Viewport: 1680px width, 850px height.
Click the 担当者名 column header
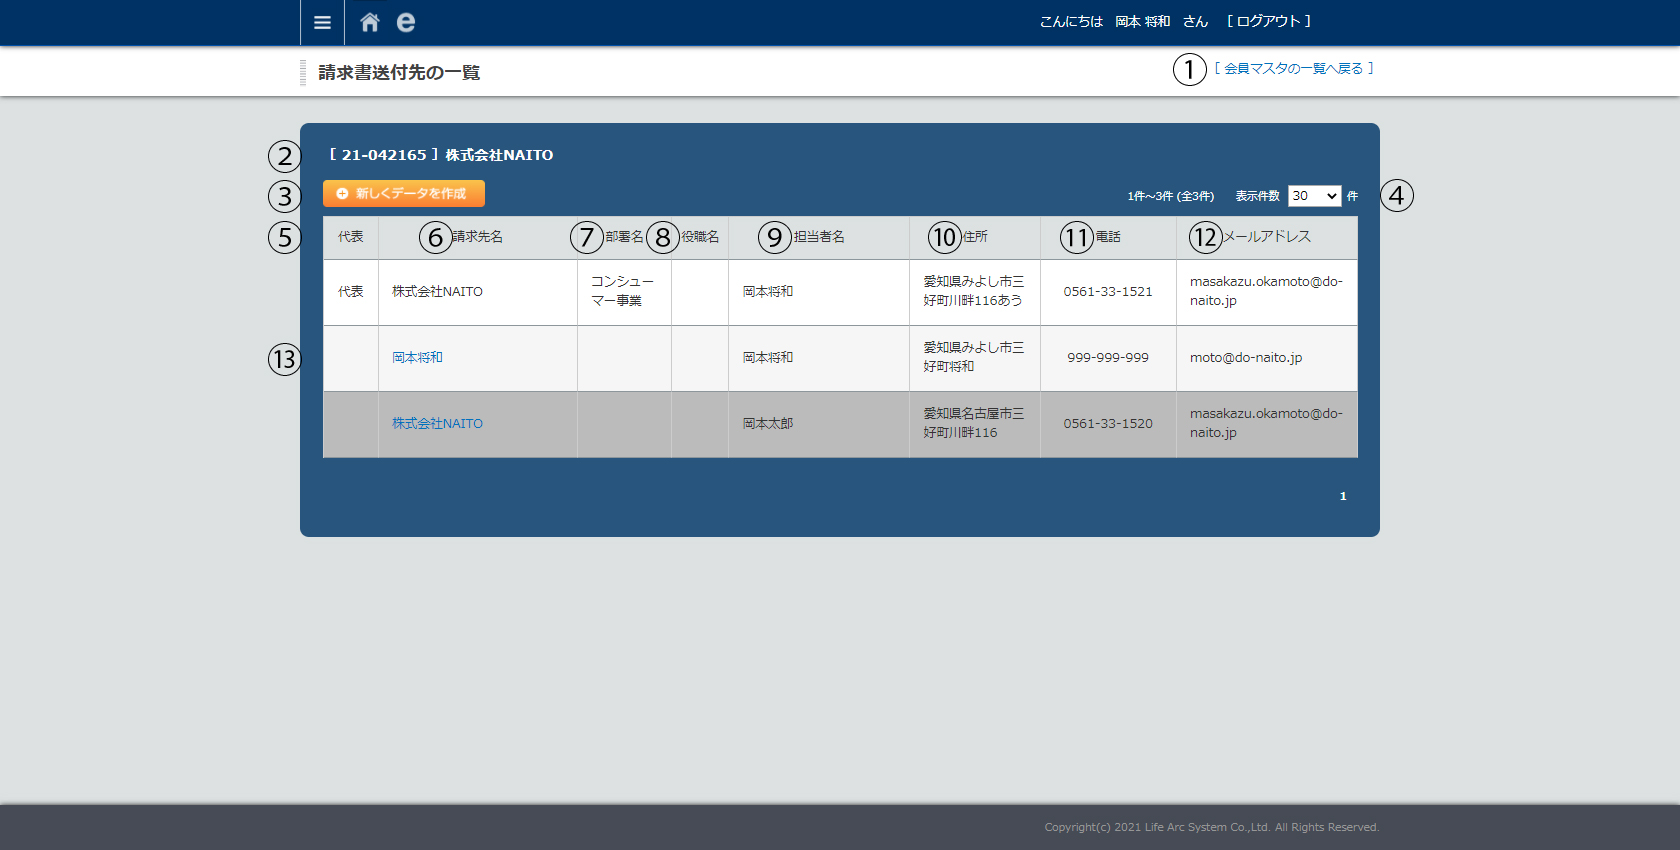coord(818,237)
